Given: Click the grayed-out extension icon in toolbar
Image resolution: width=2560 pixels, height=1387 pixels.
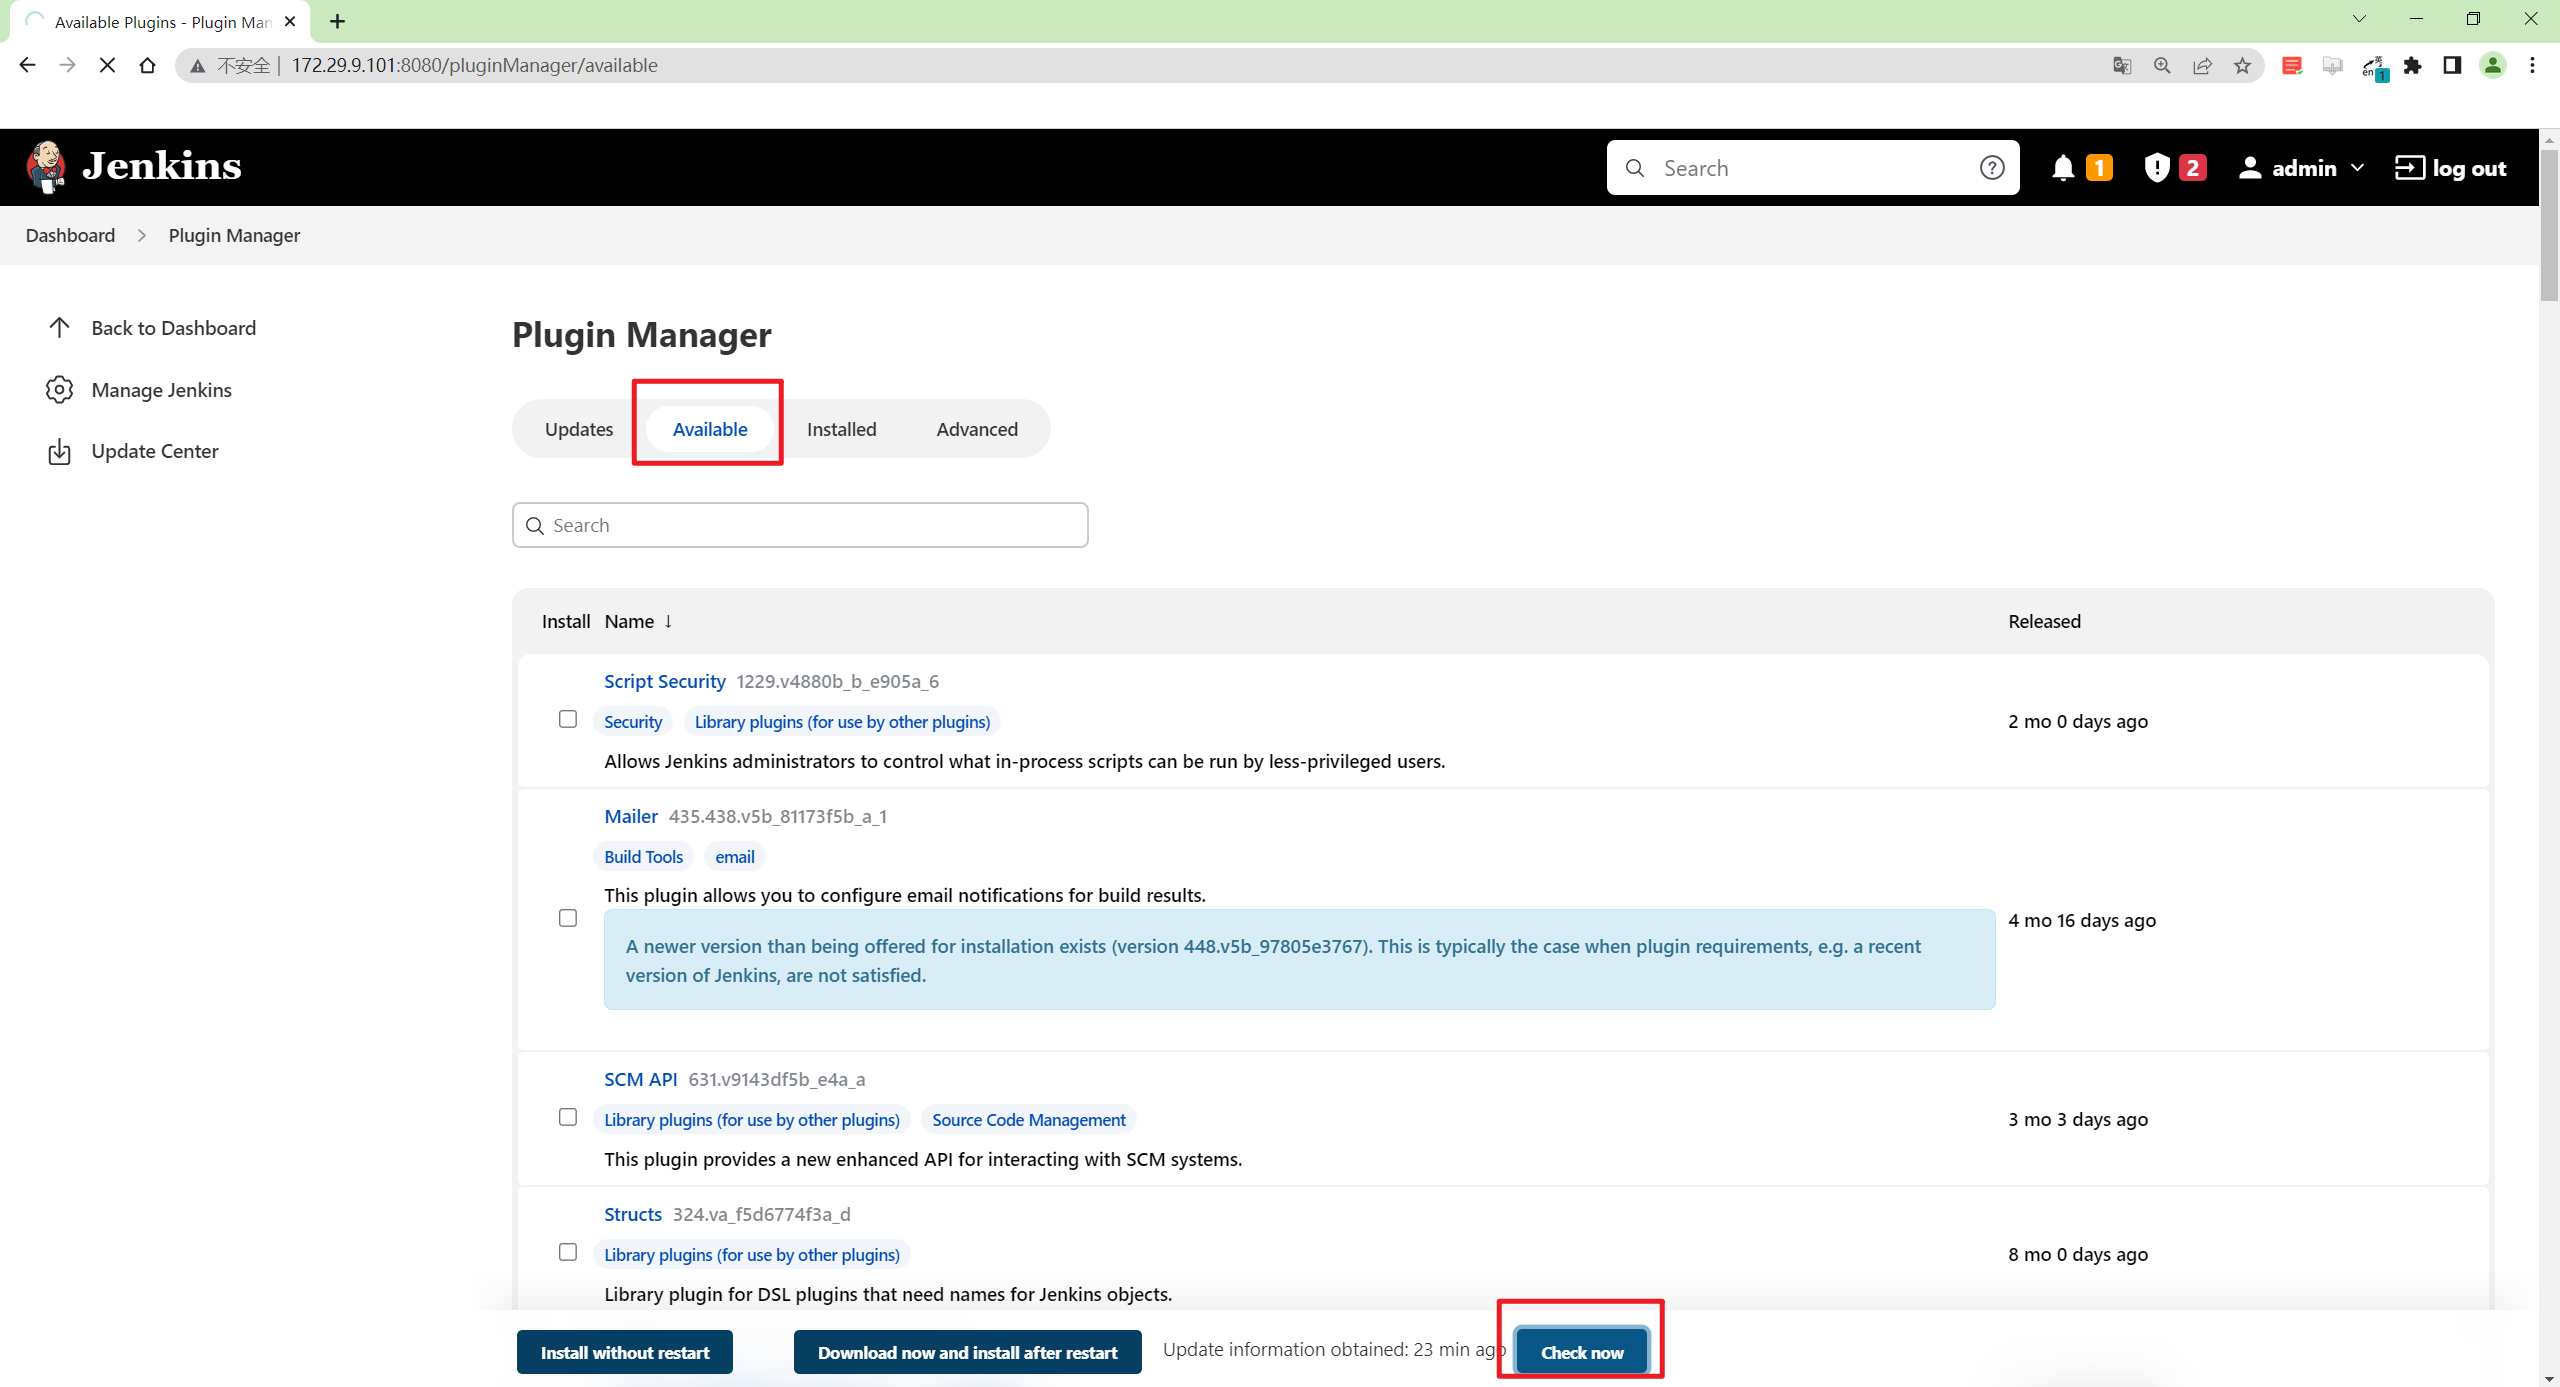Looking at the screenshot, I should tap(2333, 65).
